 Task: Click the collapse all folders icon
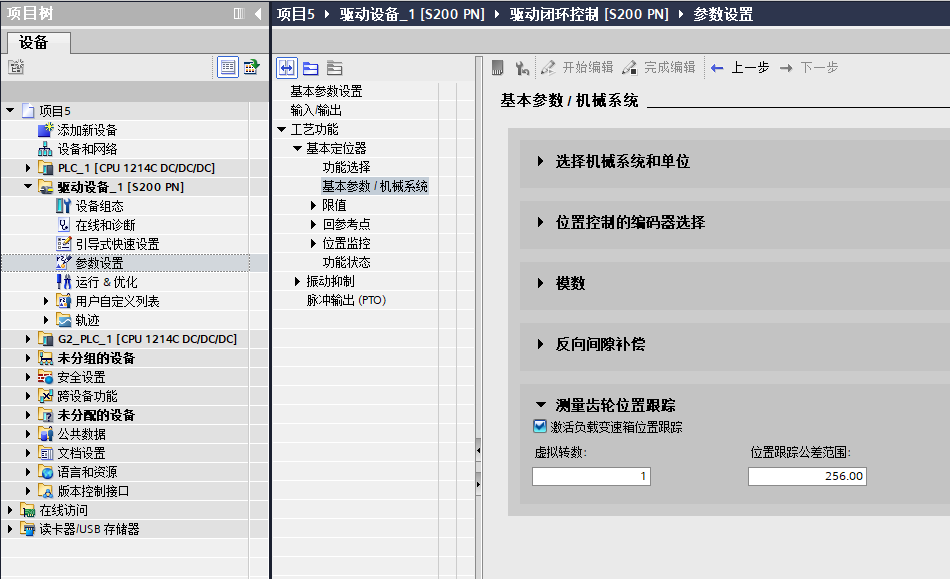[x=334, y=68]
